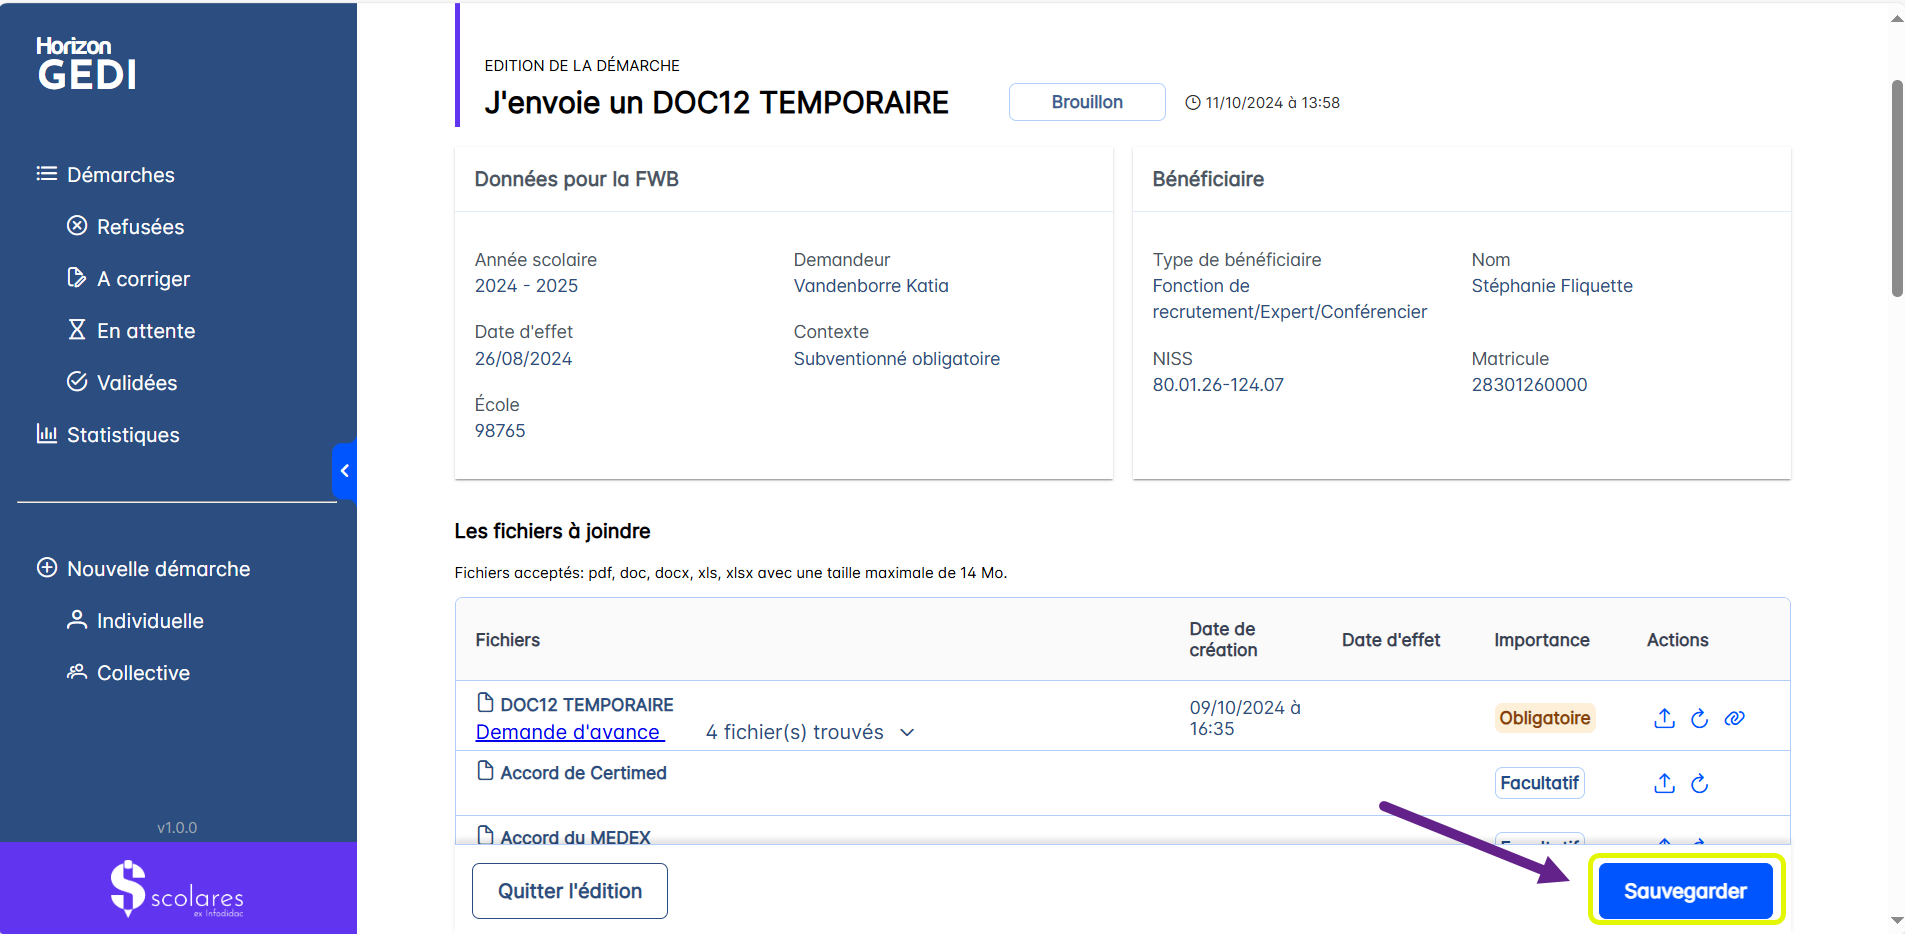This screenshot has height=934, width=1905.
Task: Upload a file for Accord de Certimed
Action: pyautogui.click(x=1664, y=783)
